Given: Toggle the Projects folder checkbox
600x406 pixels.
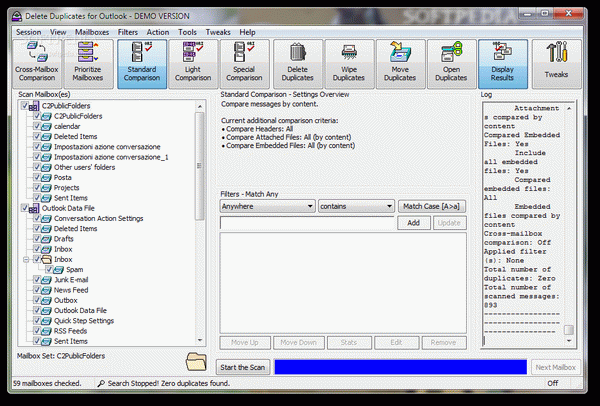Looking at the screenshot, I should (37, 188).
